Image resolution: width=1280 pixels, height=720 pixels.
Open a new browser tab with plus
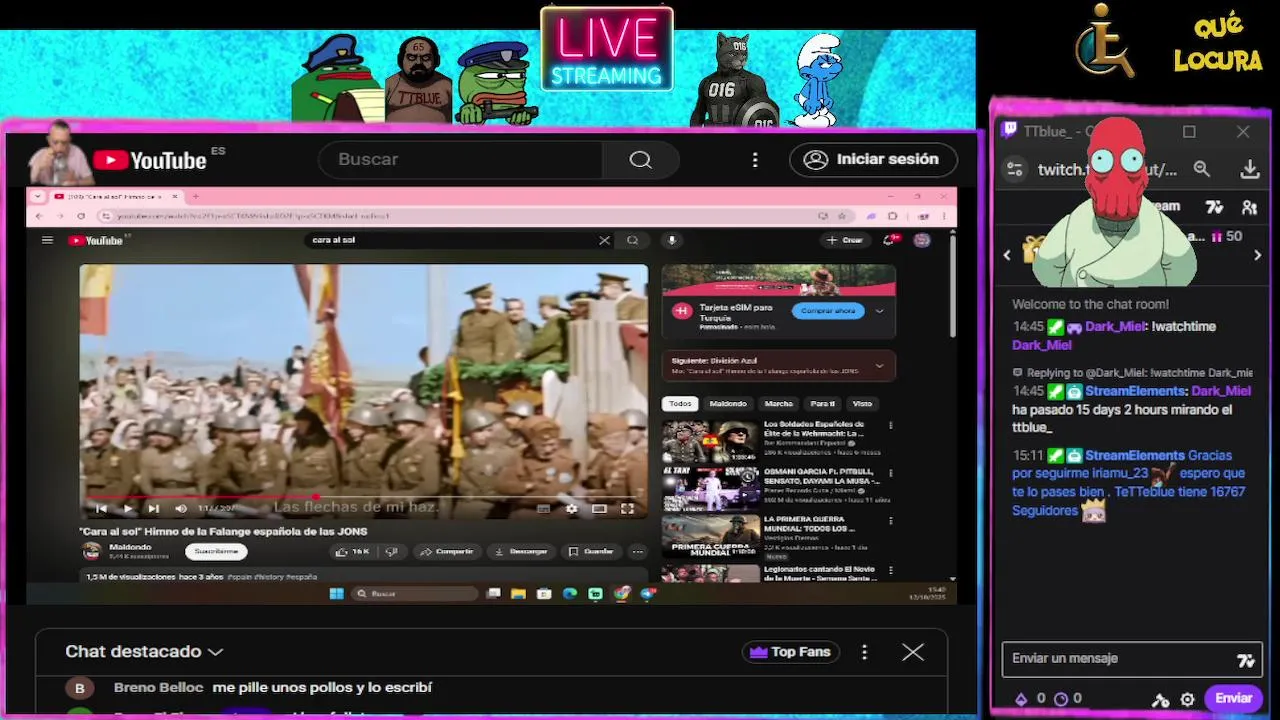click(195, 197)
